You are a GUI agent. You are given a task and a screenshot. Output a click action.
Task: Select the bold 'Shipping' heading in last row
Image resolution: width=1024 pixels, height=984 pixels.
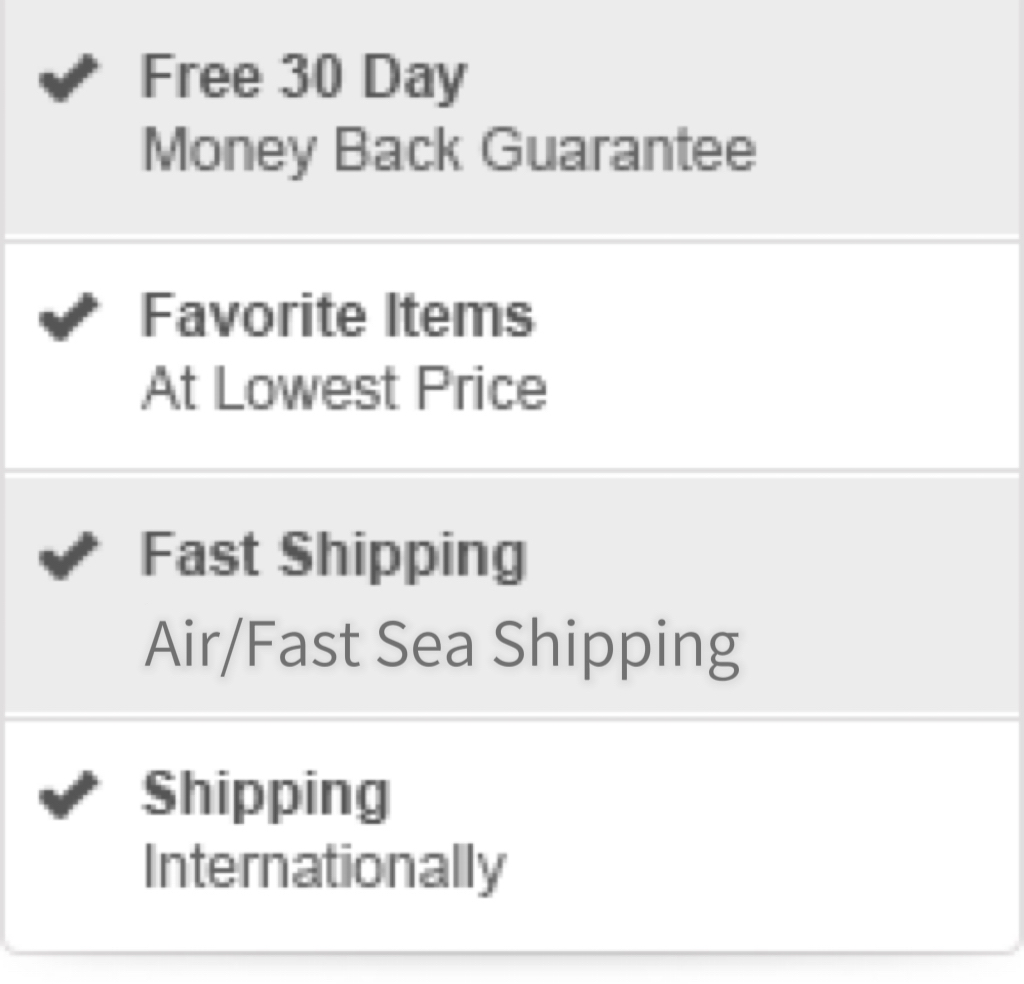265,796
